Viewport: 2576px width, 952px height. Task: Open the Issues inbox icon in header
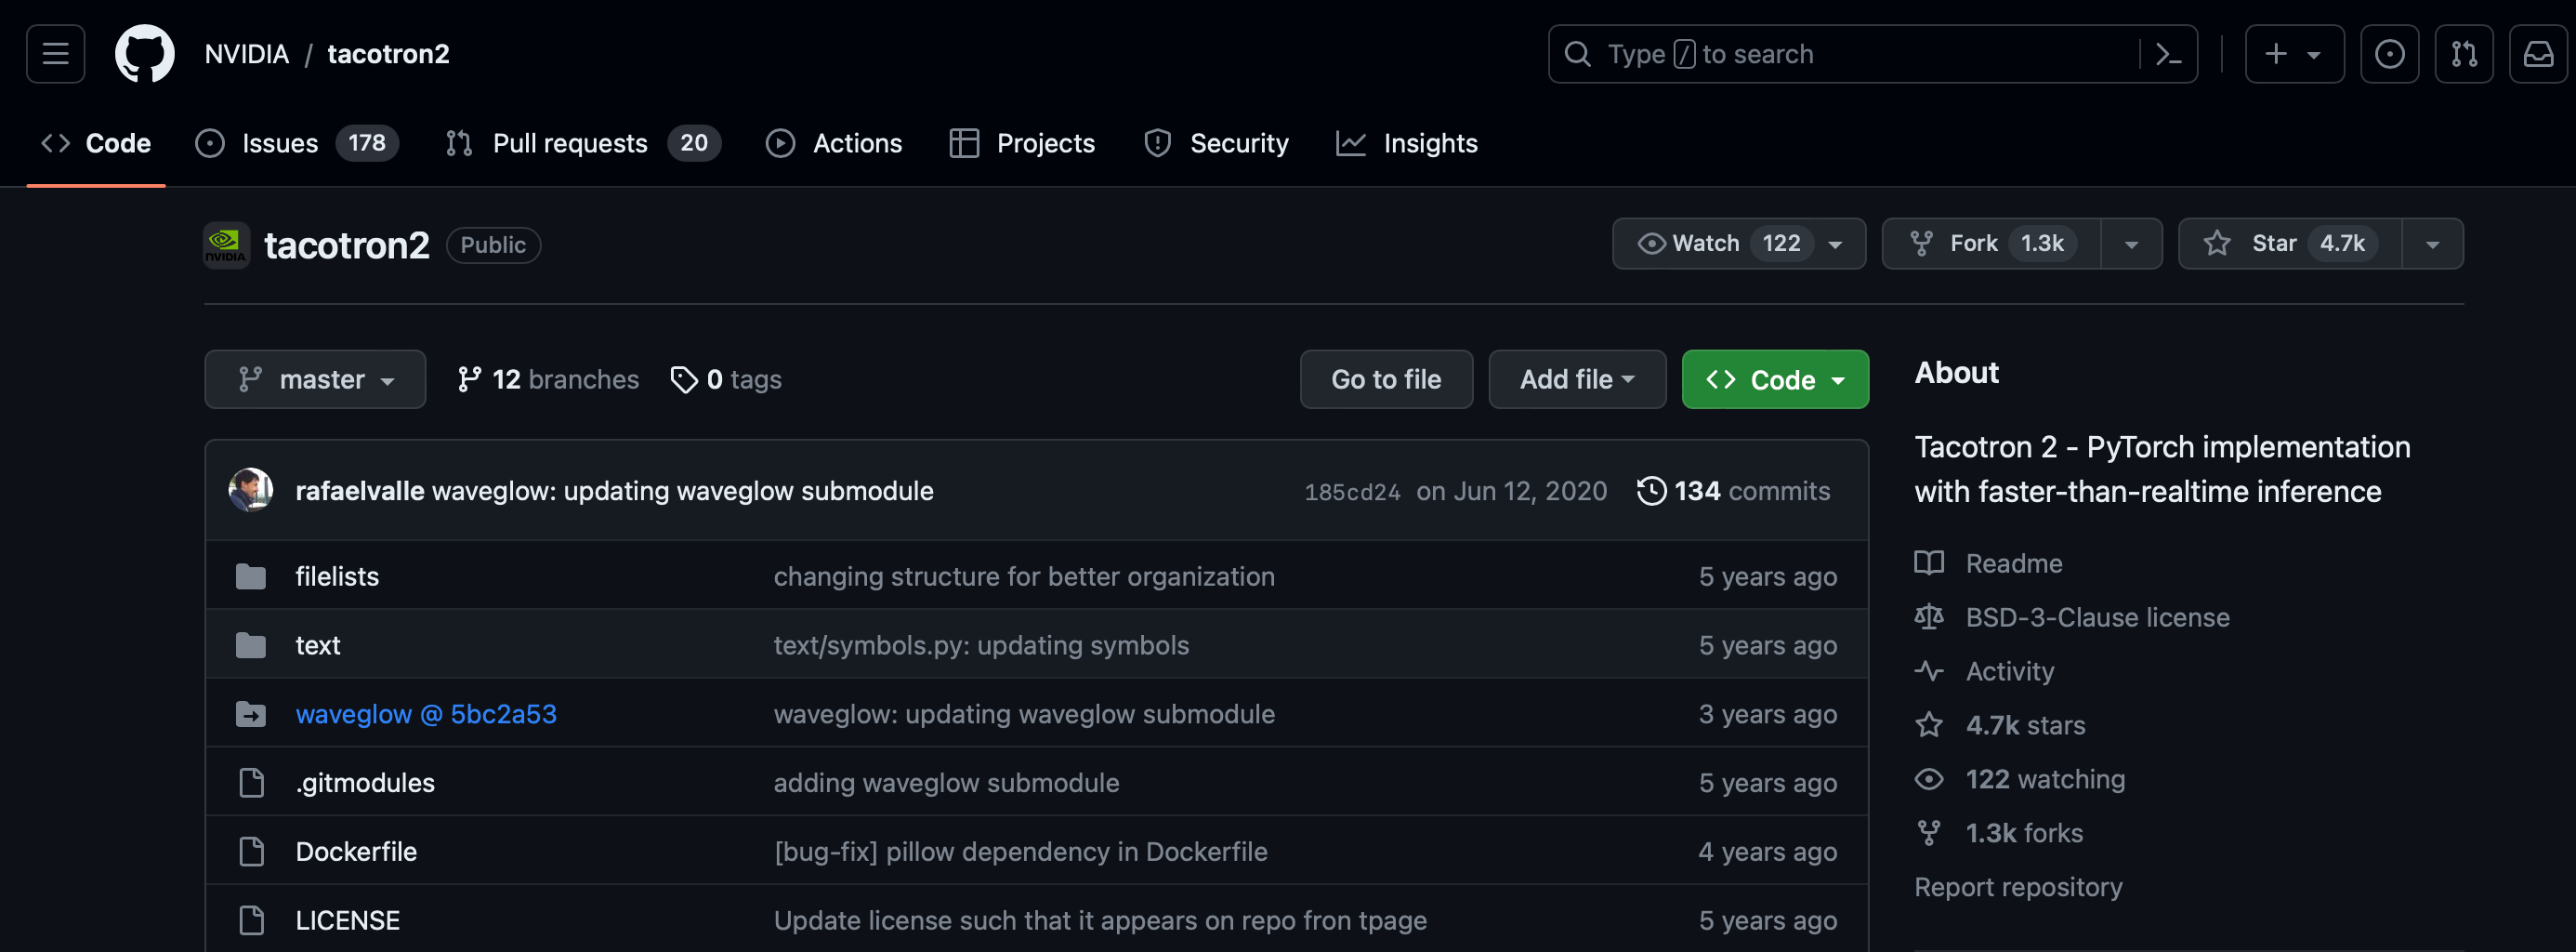point(2389,54)
